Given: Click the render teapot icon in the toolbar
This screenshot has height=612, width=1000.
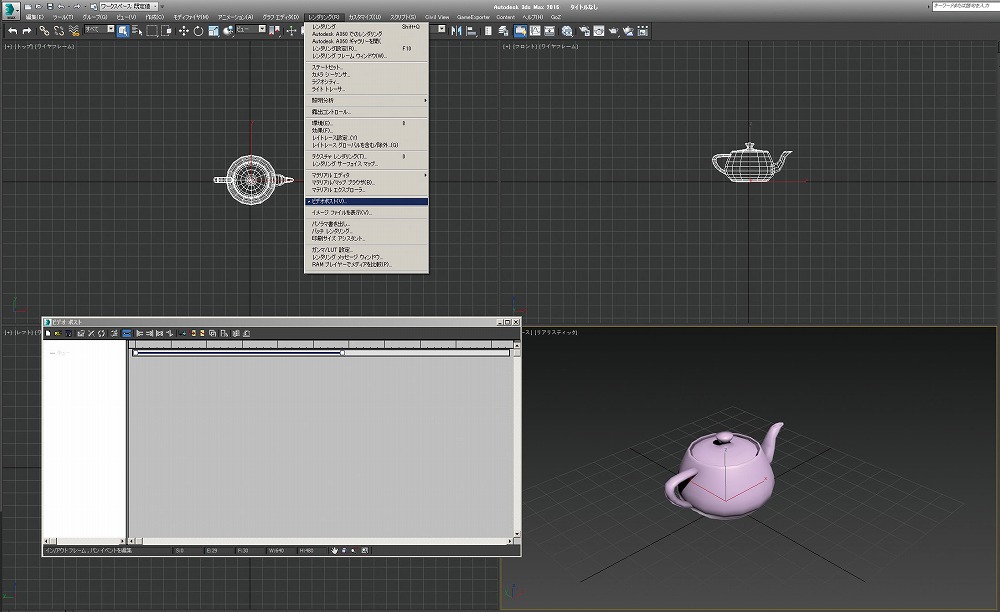Looking at the screenshot, I should [x=614, y=31].
